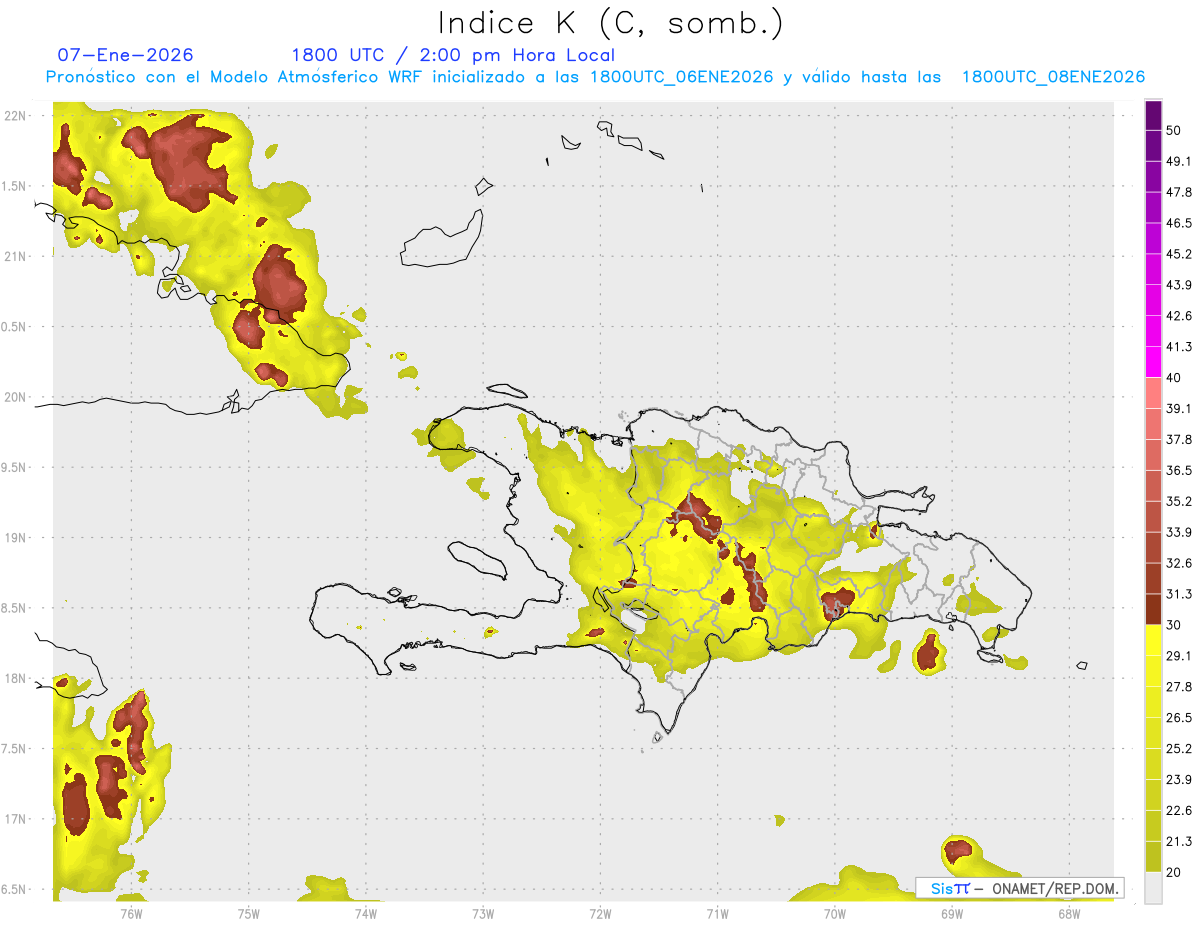The image size is (1200, 927).
Task: Click the color scale label "50"
Action: tap(1174, 130)
